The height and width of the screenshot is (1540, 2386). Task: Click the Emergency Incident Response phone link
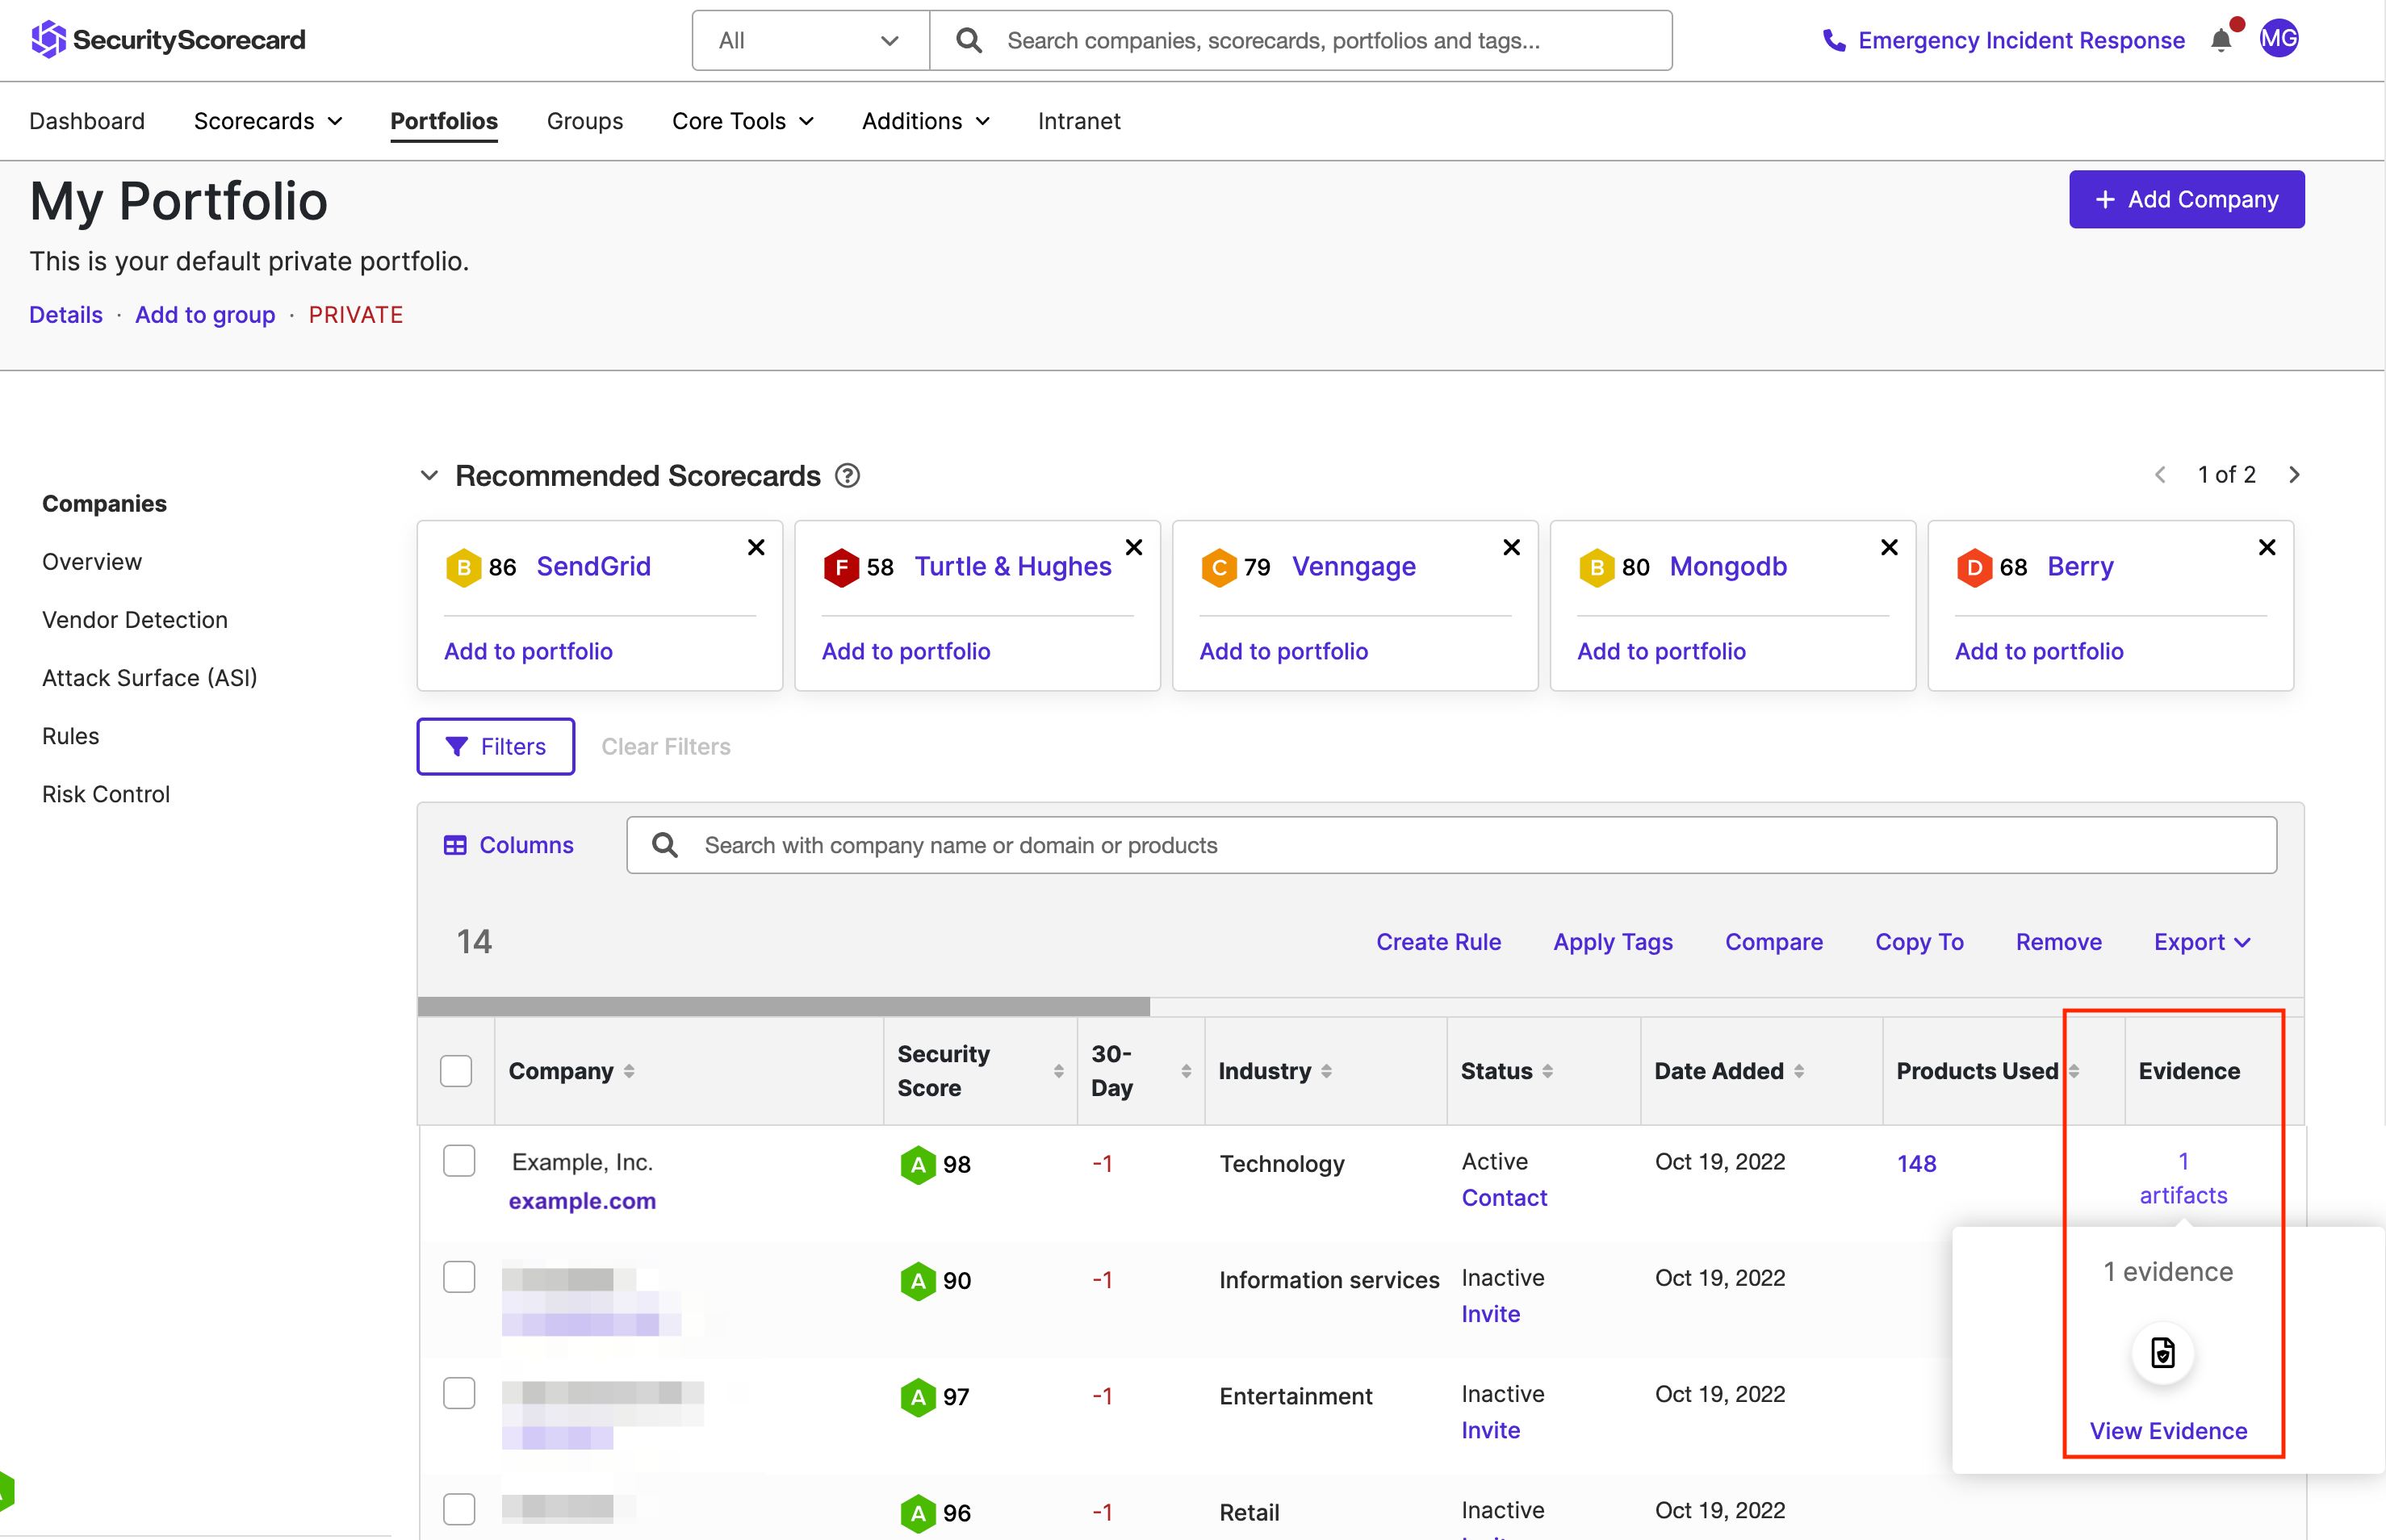[2003, 40]
